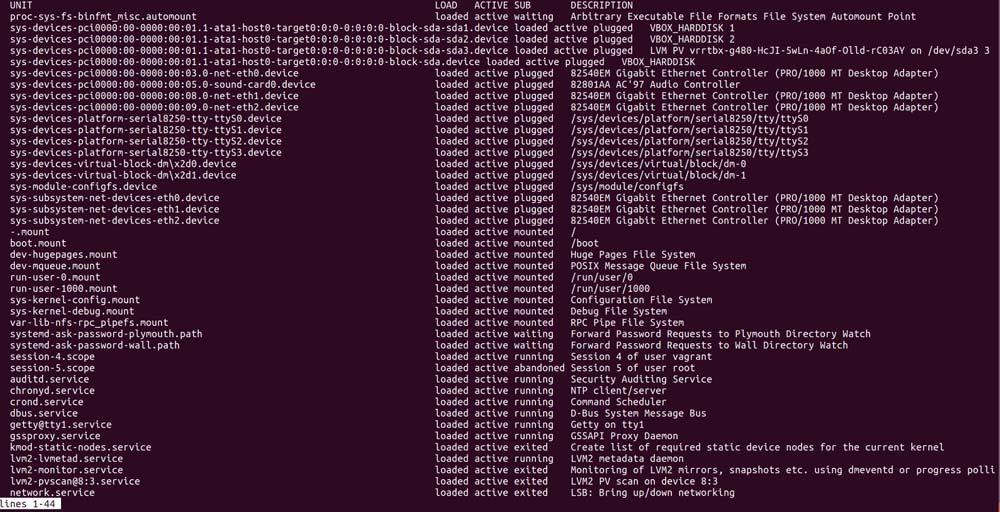1000x512 pixels.
Task: Select the lvm2-lvmetad.service unit entry
Action: 66,459
